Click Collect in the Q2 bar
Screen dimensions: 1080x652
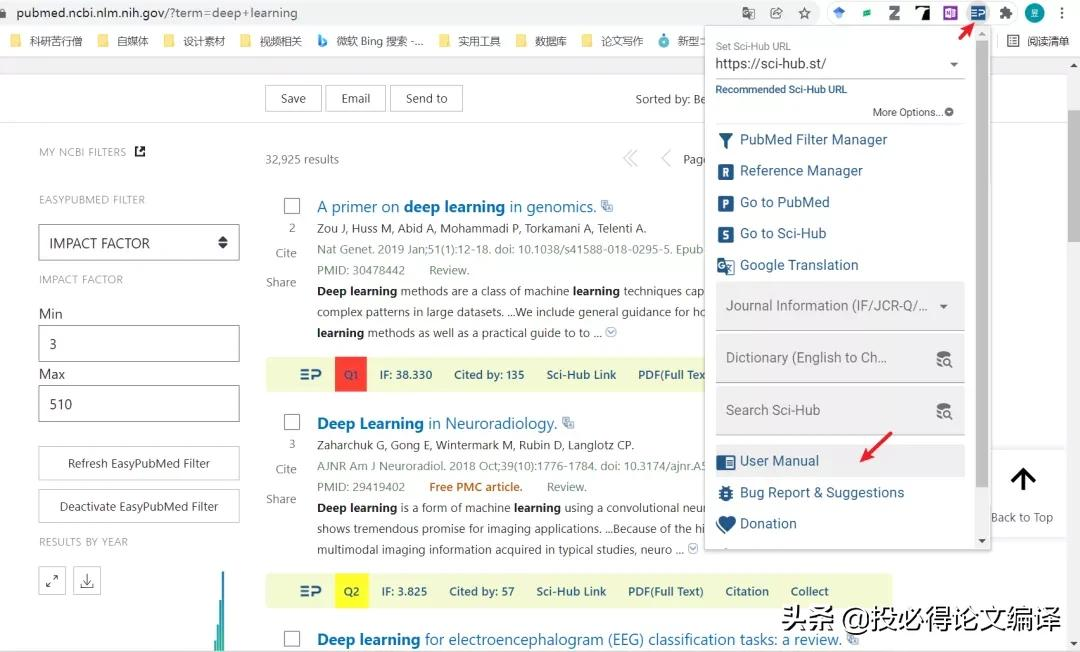pos(809,591)
